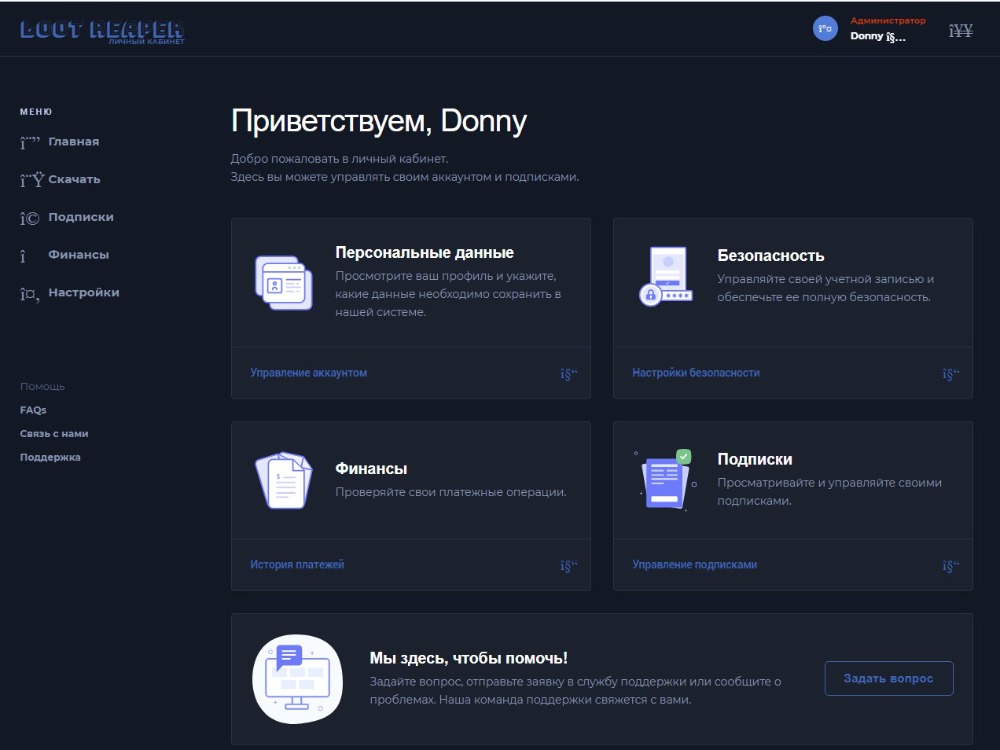
Task: Click arrow beside История платежей
Action: (x=569, y=566)
